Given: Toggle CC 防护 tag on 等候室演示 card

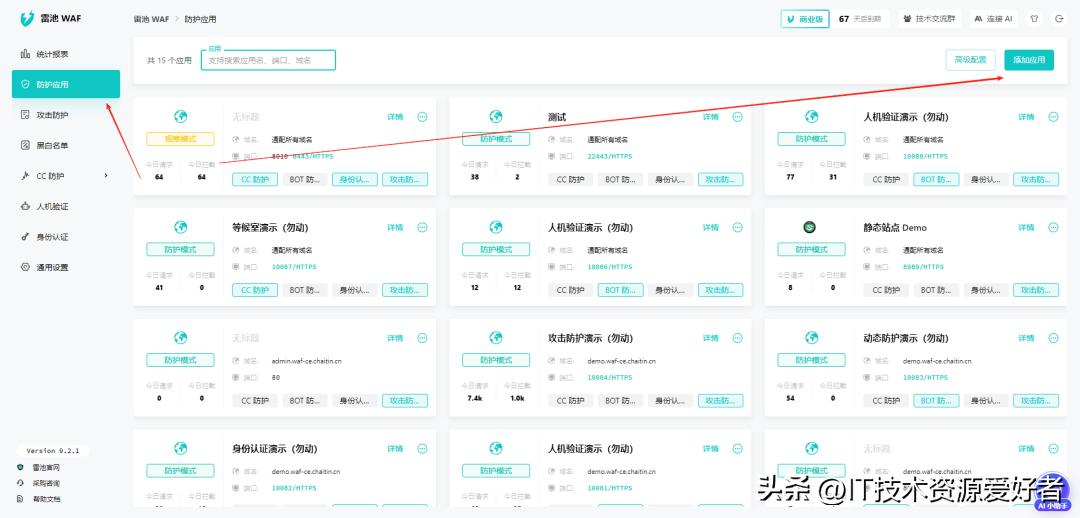Looking at the screenshot, I should (x=255, y=290).
